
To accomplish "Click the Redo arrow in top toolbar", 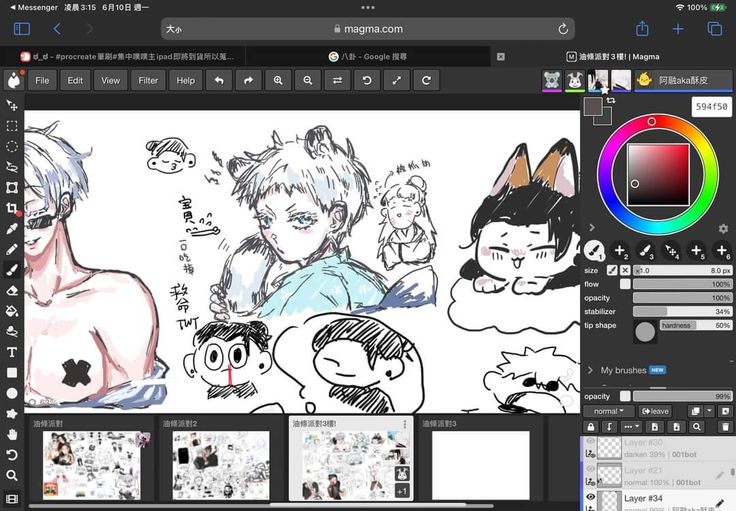I will pos(249,80).
